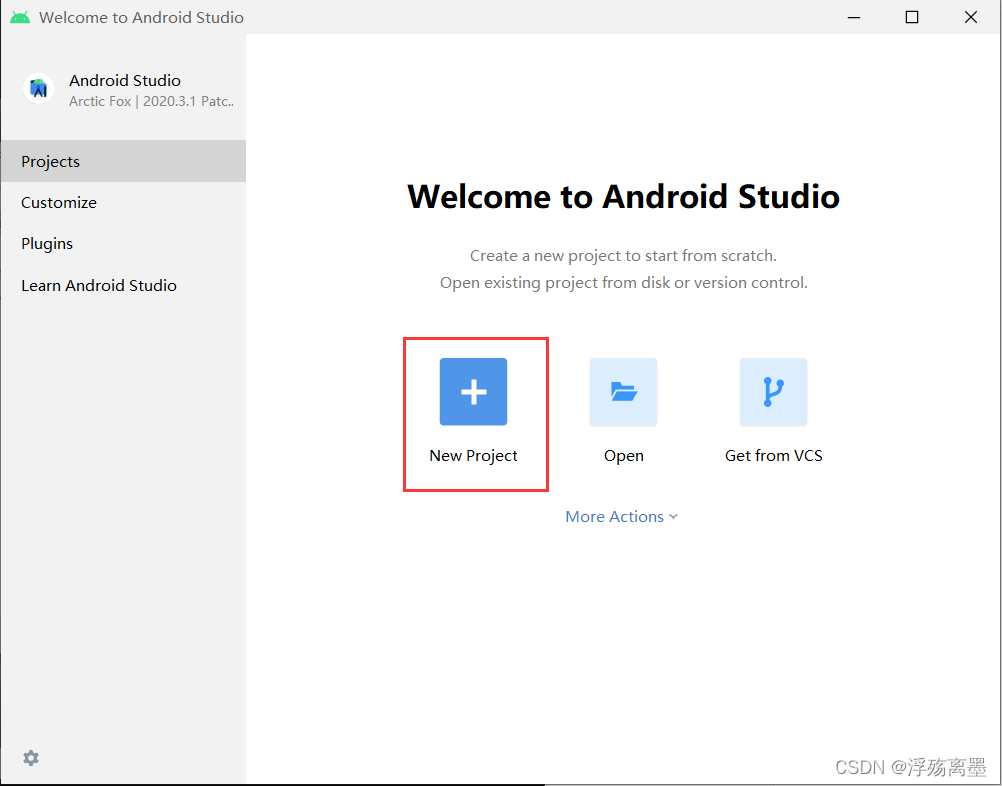The image size is (1002, 786).
Task: Switch to the Customize tab
Action: tap(123, 203)
